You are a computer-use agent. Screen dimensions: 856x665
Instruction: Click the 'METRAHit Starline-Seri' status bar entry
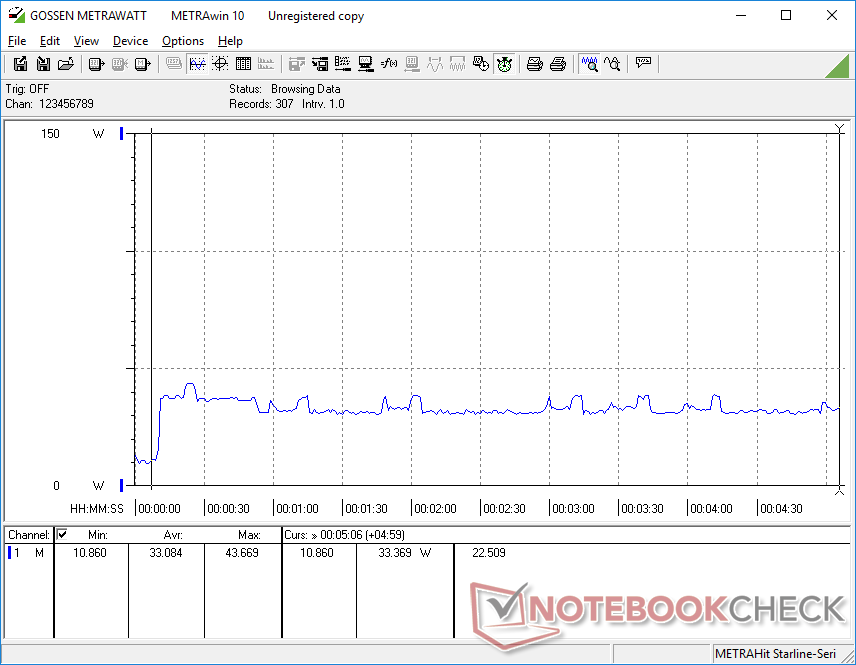pyautogui.click(x=775, y=654)
